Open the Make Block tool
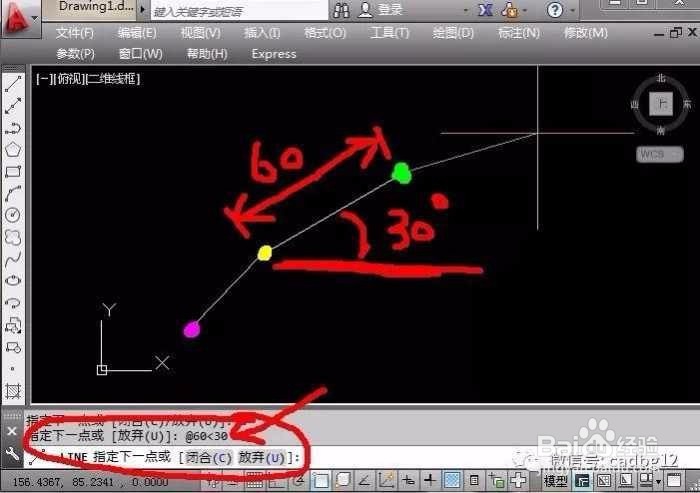The width and height of the screenshot is (700, 493). [x=13, y=347]
